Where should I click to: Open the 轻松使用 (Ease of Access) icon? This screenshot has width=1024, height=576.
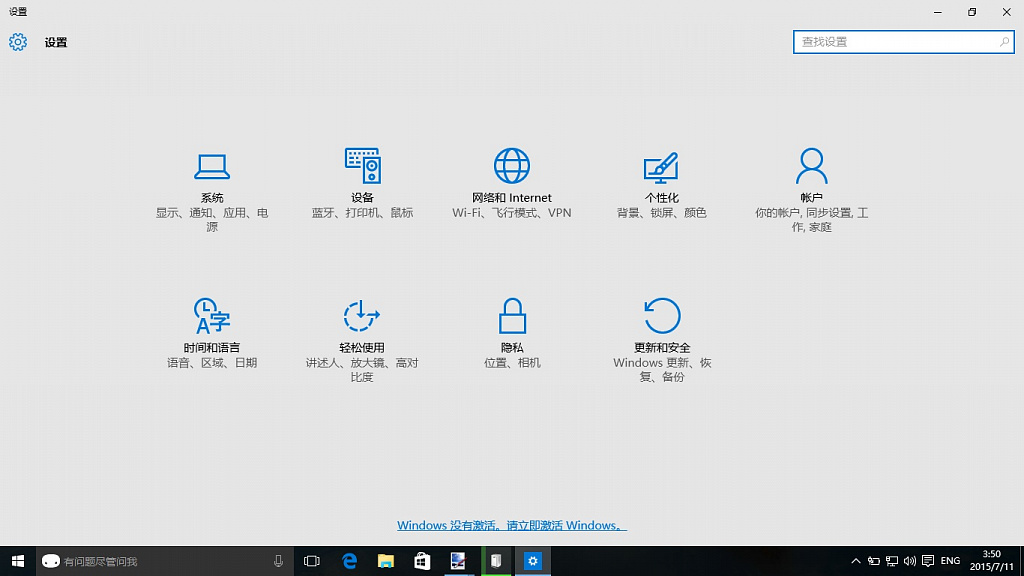361,316
